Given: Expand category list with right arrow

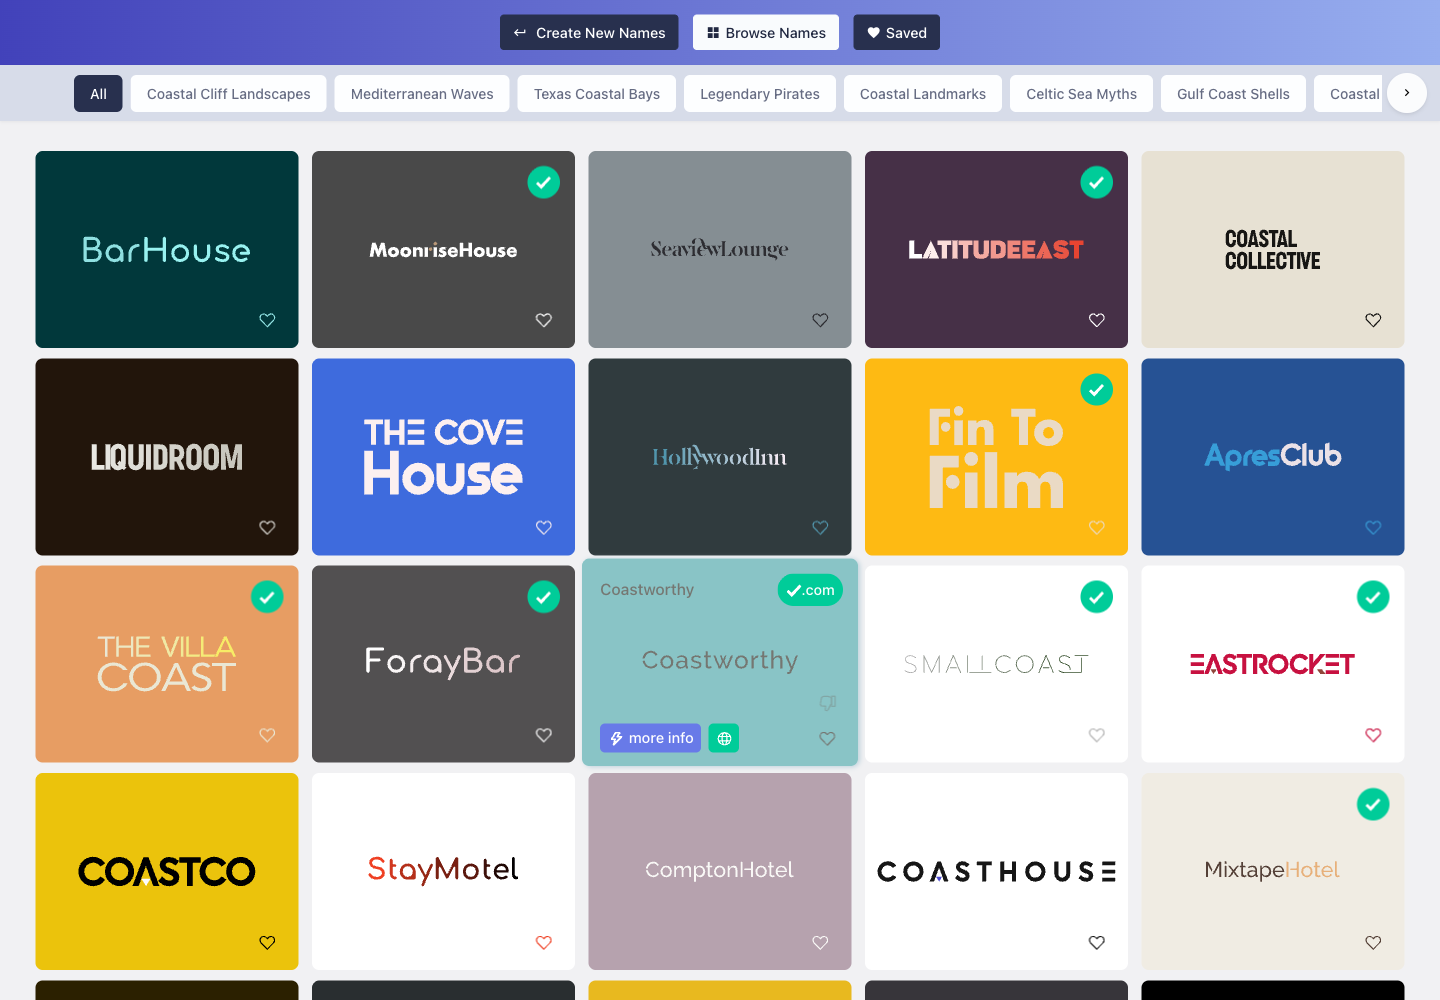Looking at the screenshot, I should 1407,93.
